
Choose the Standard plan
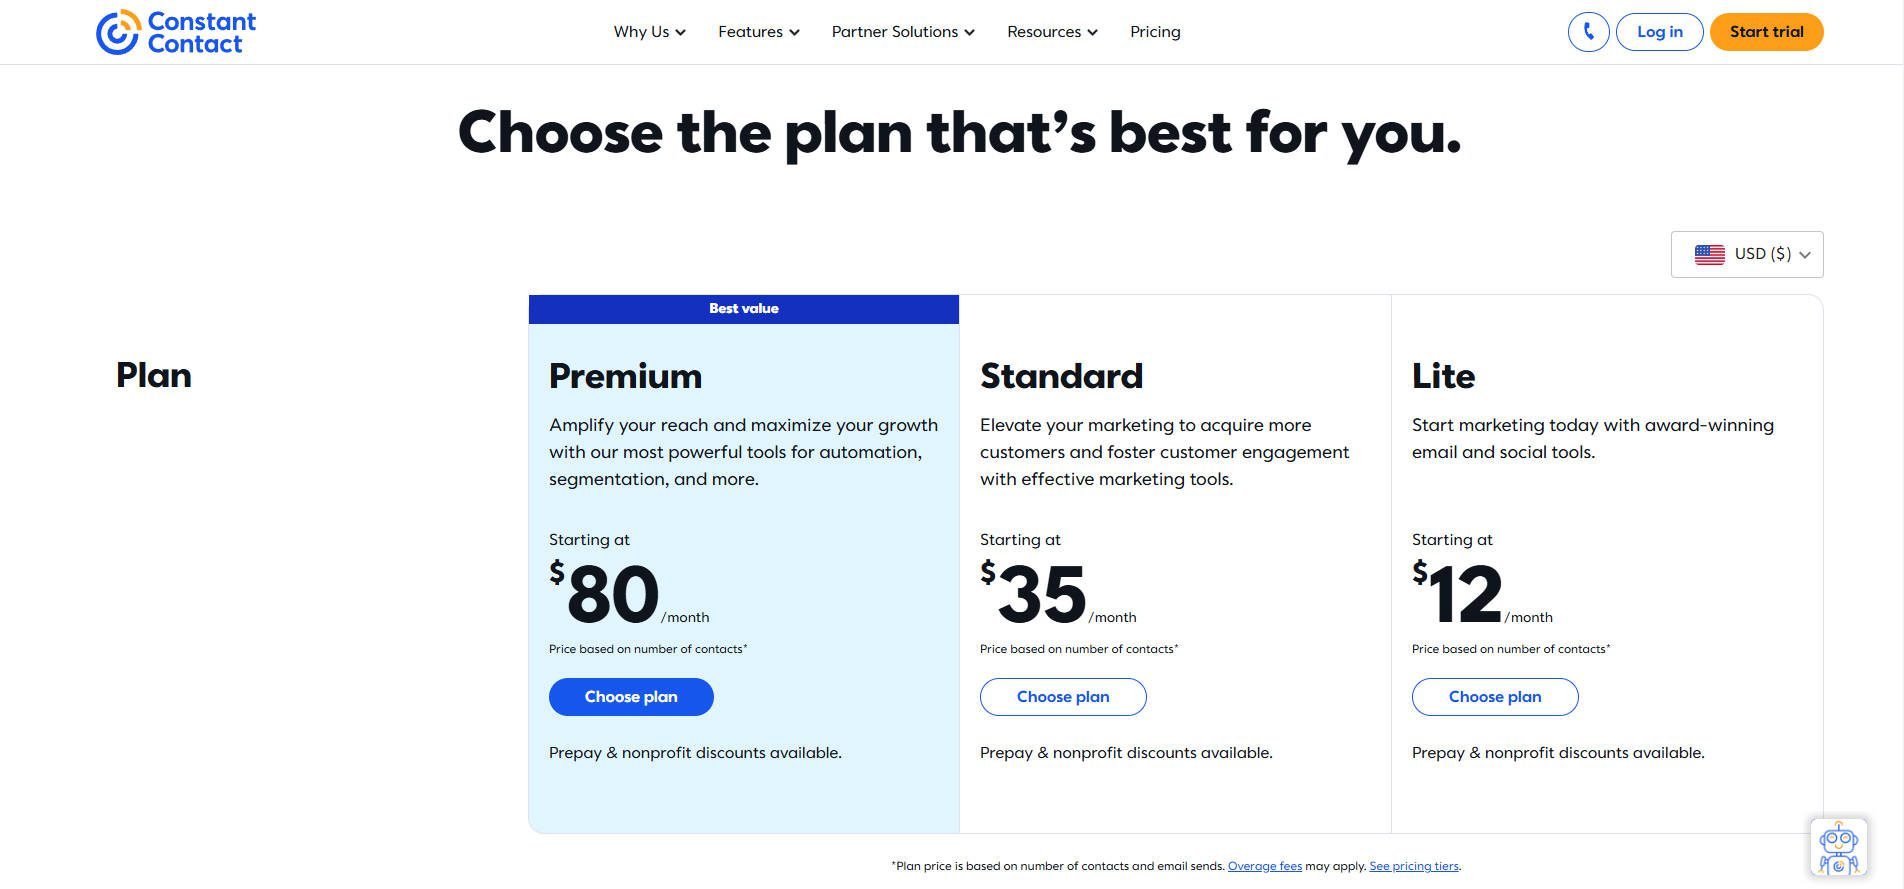[1063, 696]
